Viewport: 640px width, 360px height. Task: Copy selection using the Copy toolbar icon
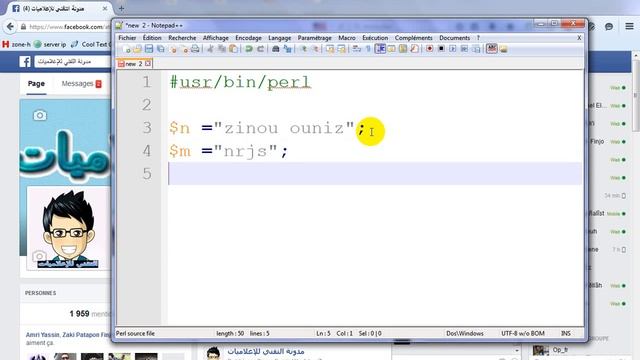click(222, 49)
